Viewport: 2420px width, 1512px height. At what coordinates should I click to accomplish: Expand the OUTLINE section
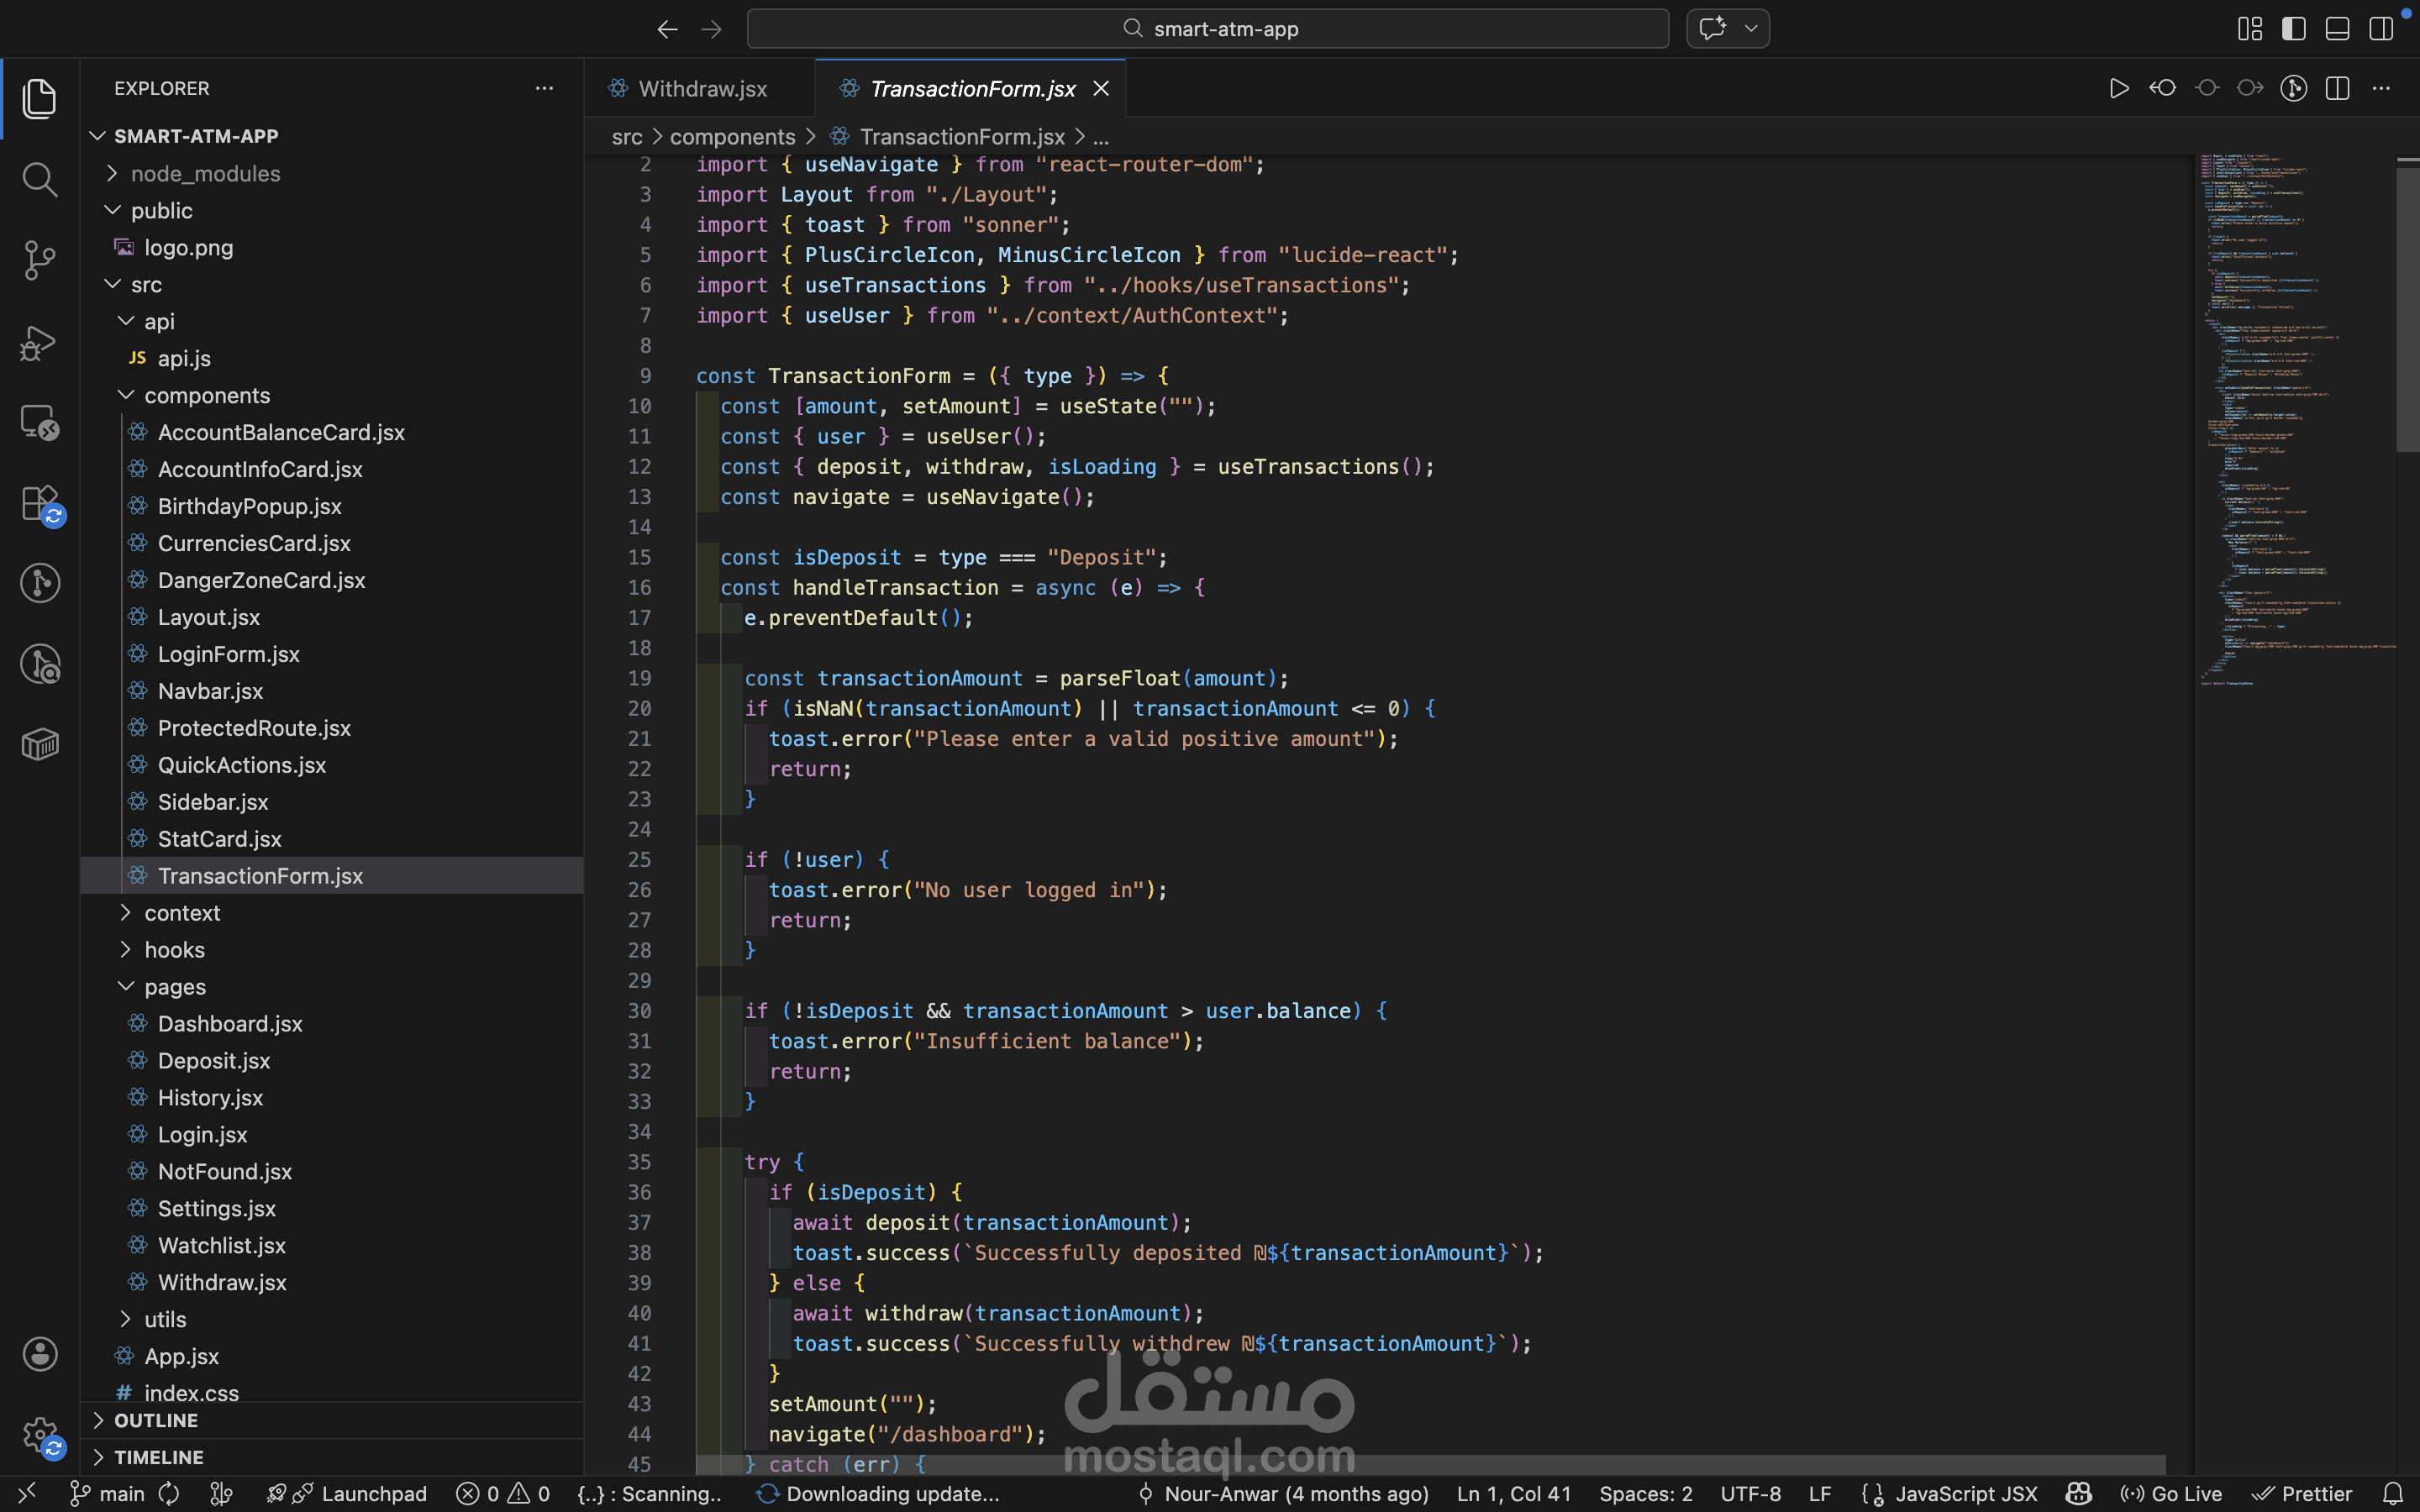(x=155, y=1420)
